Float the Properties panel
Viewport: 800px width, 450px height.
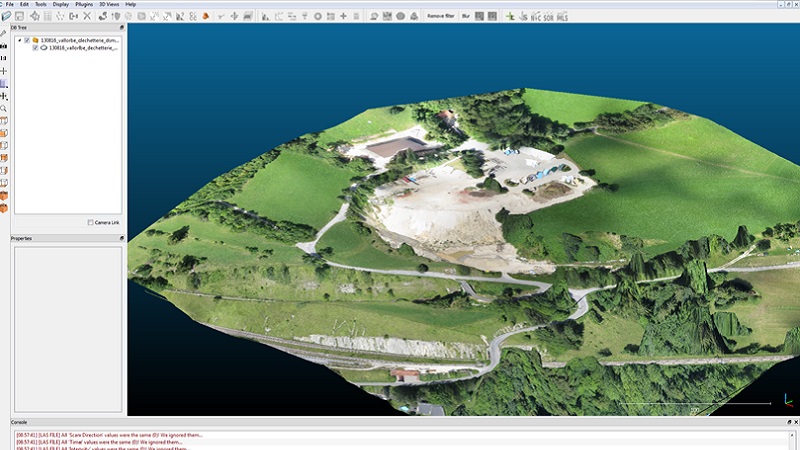coord(121,238)
